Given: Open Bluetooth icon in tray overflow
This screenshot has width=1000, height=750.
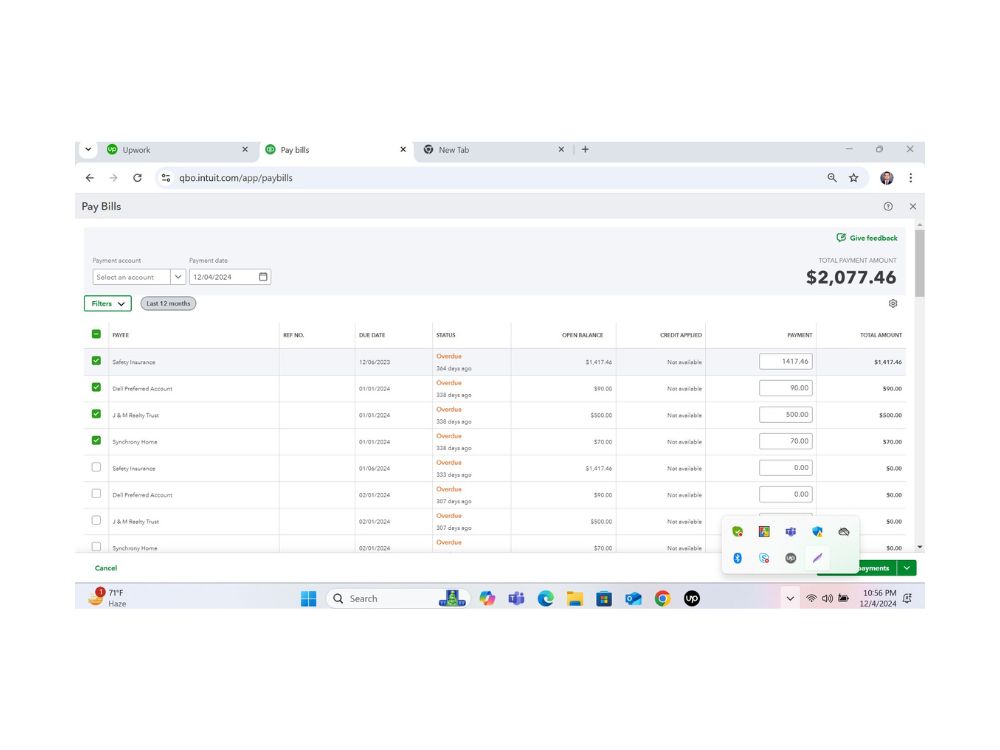Looking at the screenshot, I should tap(737, 558).
